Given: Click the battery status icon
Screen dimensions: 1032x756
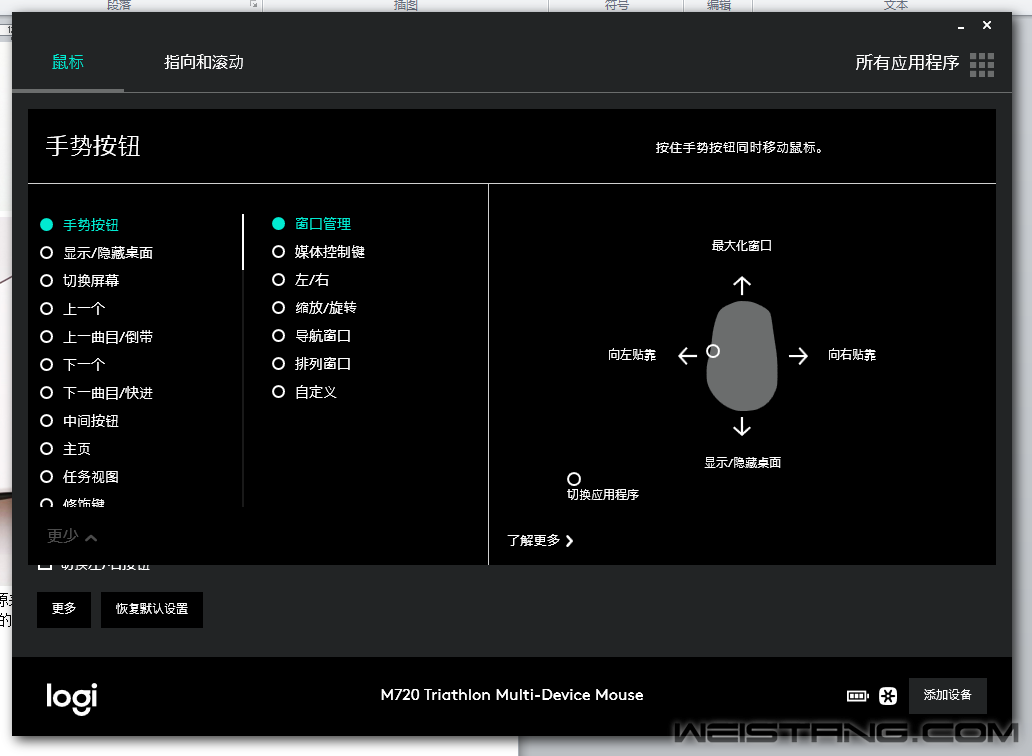Looking at the screenshot, I should pyautogui.click(x=858, y=695).
